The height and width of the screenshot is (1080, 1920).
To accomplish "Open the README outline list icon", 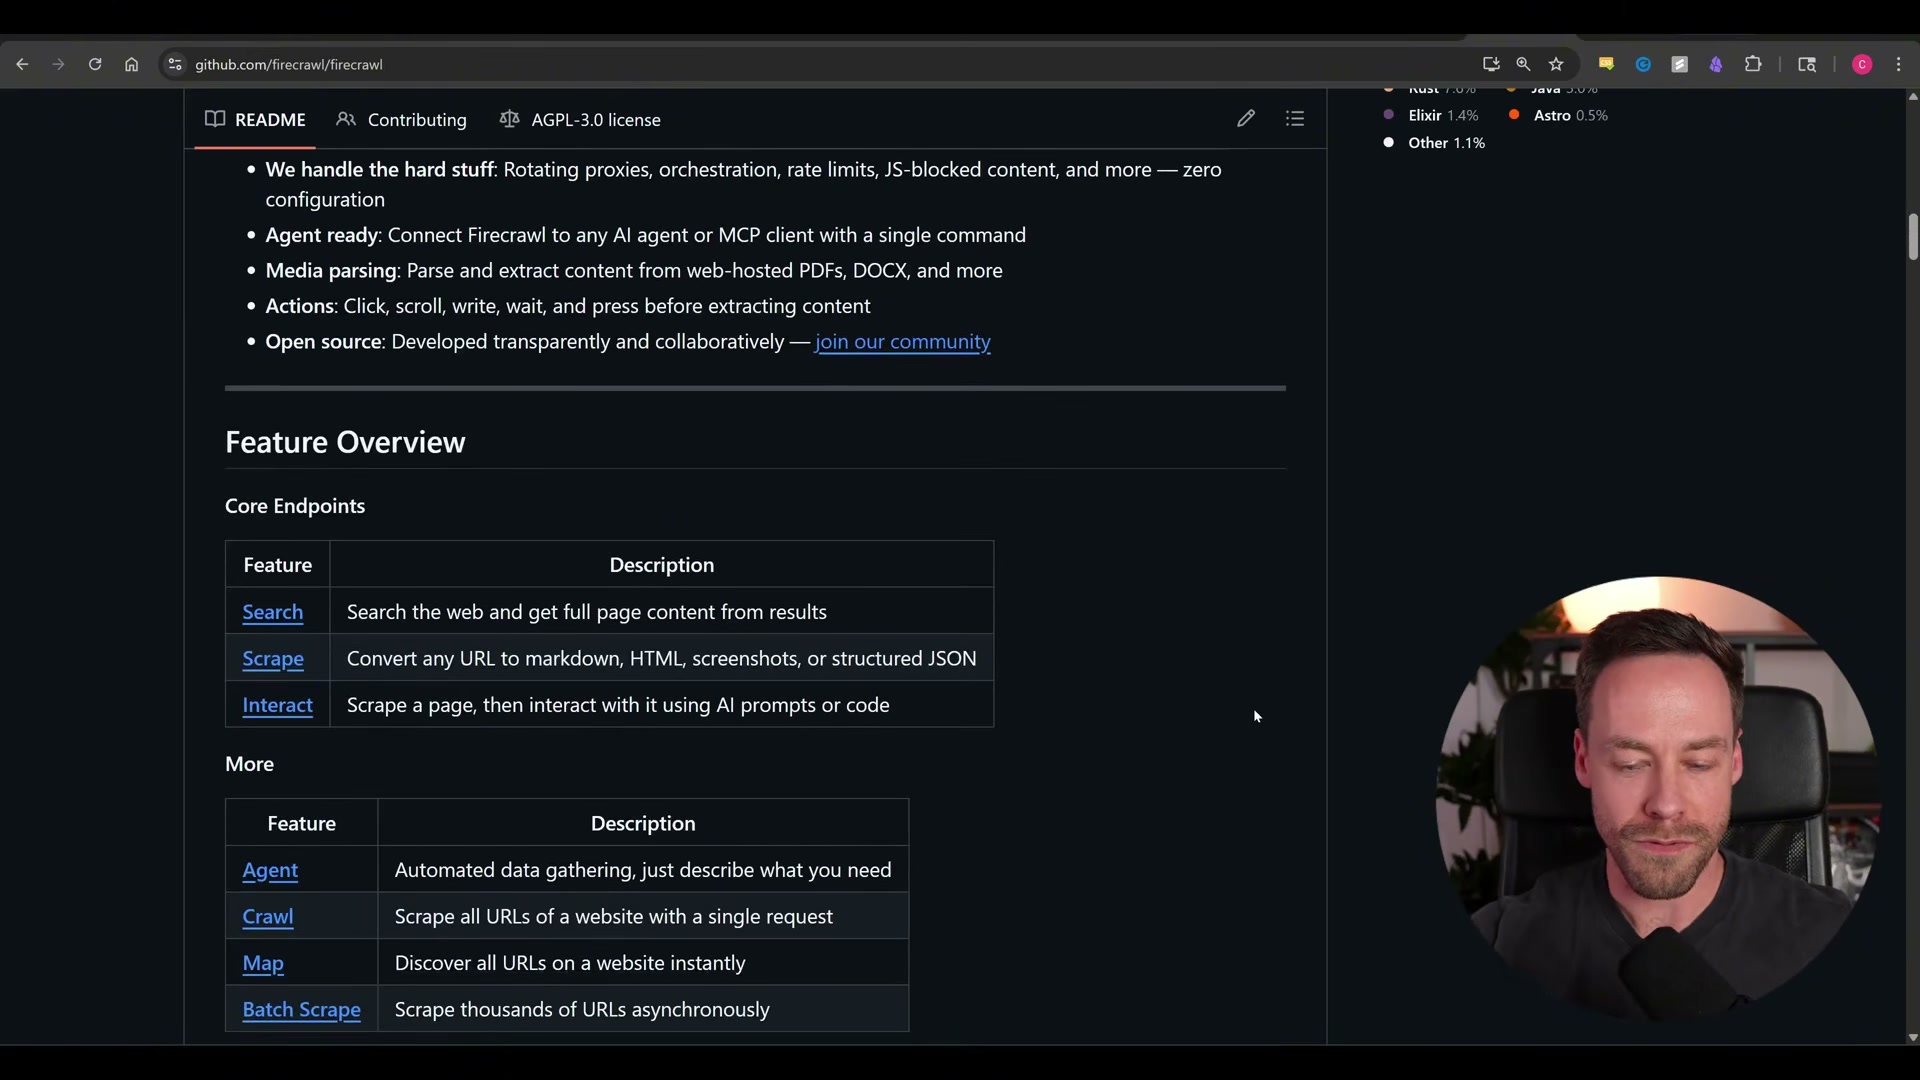I will pos(1295,118).
